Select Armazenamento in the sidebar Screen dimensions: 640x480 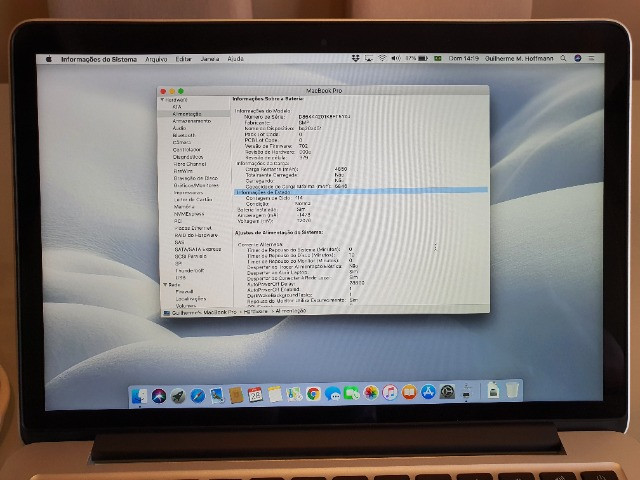pyautogui.click(x=191, y=121)
